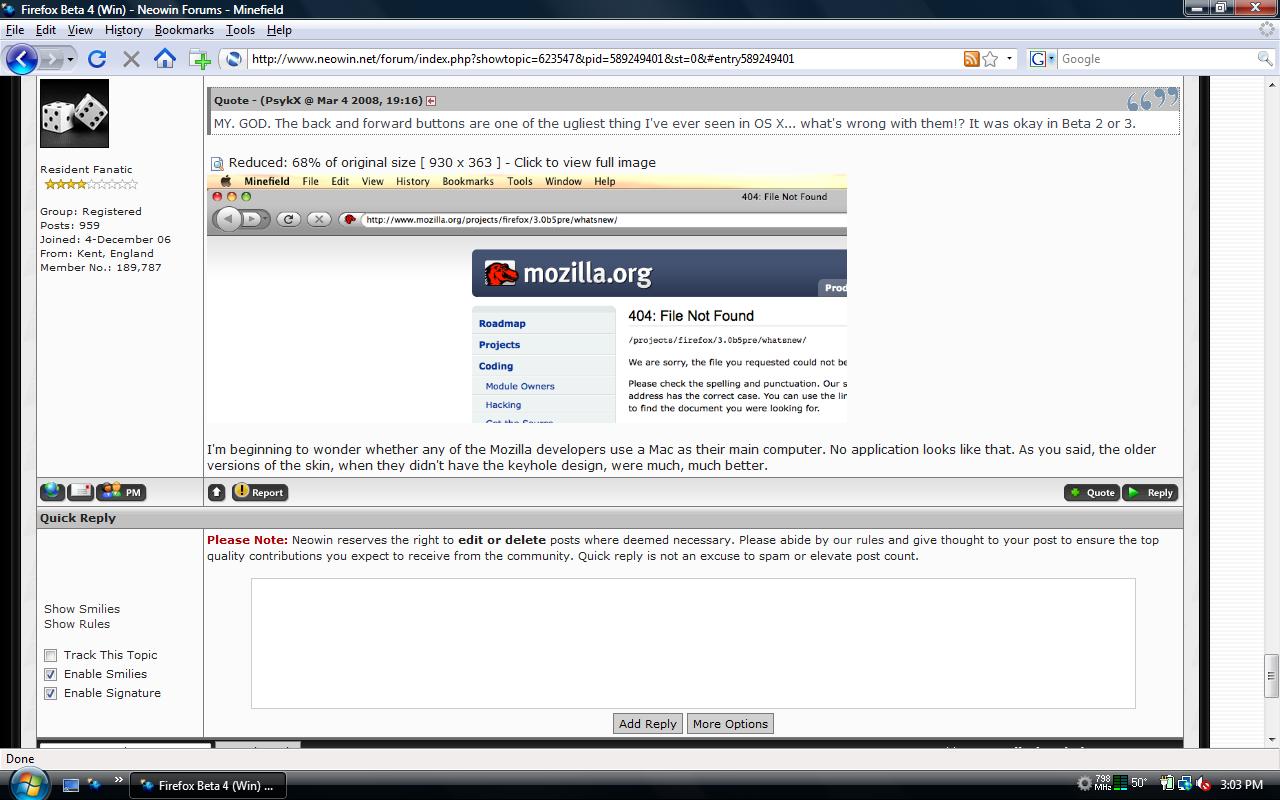
Task: Click the reduced image magnifier icon
Action: click(217, 163)
